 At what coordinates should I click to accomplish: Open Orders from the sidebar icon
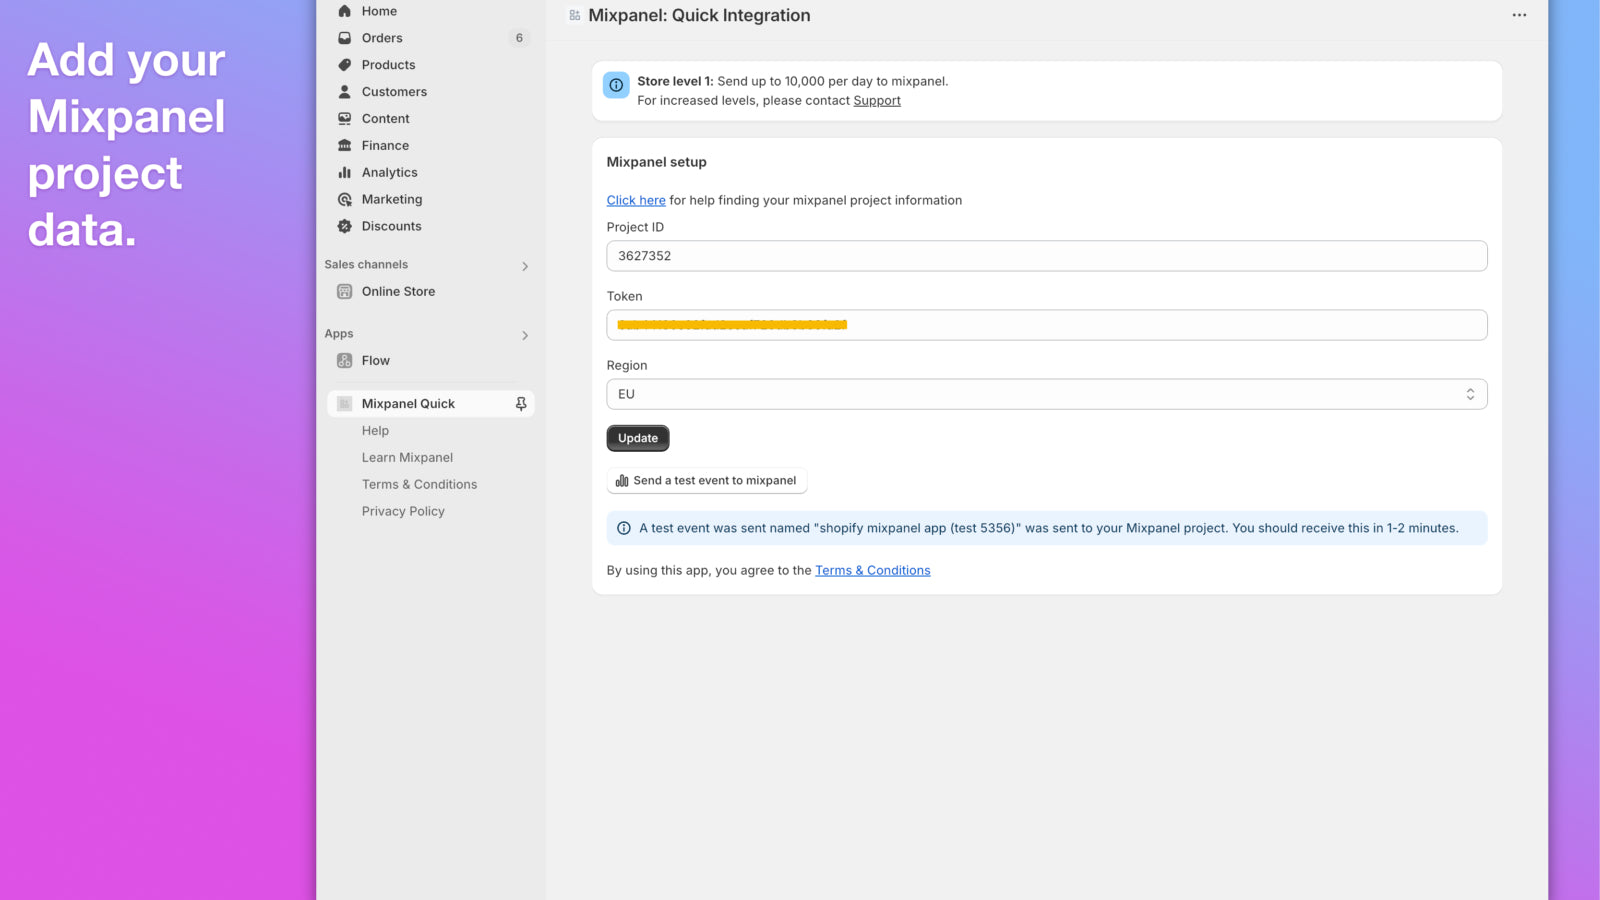click(x=344, y=38)
